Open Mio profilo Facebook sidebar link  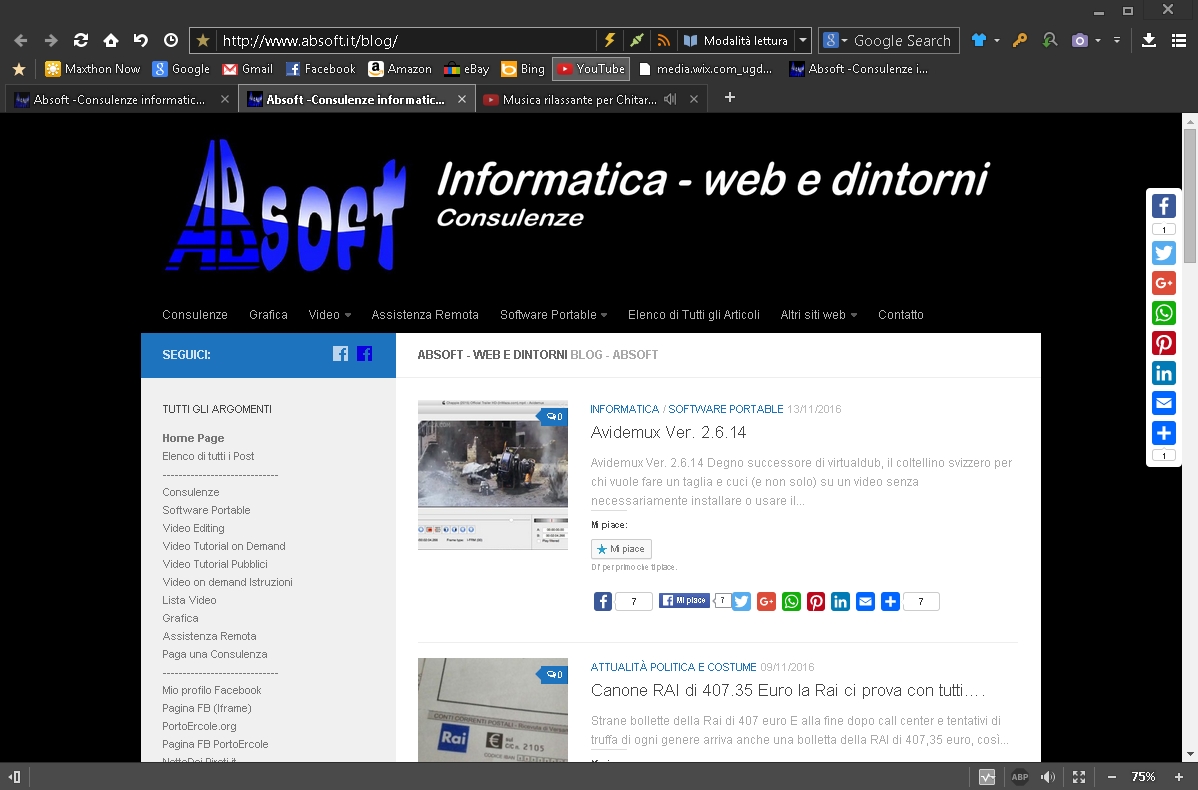point(212,690)
